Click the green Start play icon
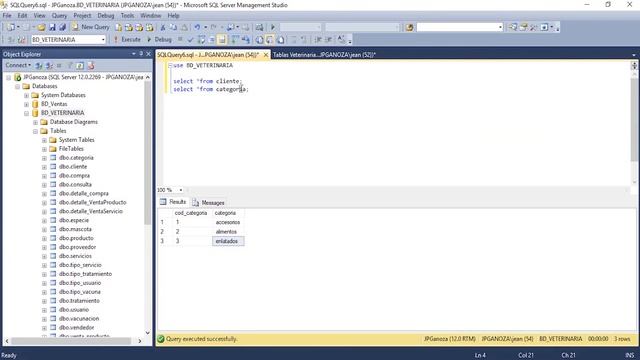The width and height of the screenshot is (640, 360). click(273, 27)
